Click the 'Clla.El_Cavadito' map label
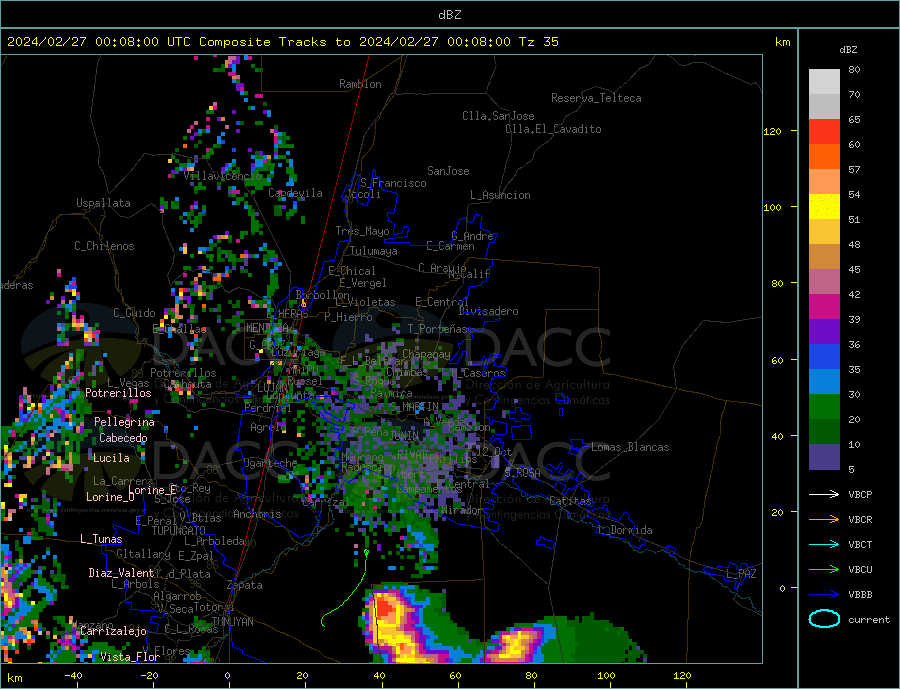900x689 pixels. (x=553, y=129)
